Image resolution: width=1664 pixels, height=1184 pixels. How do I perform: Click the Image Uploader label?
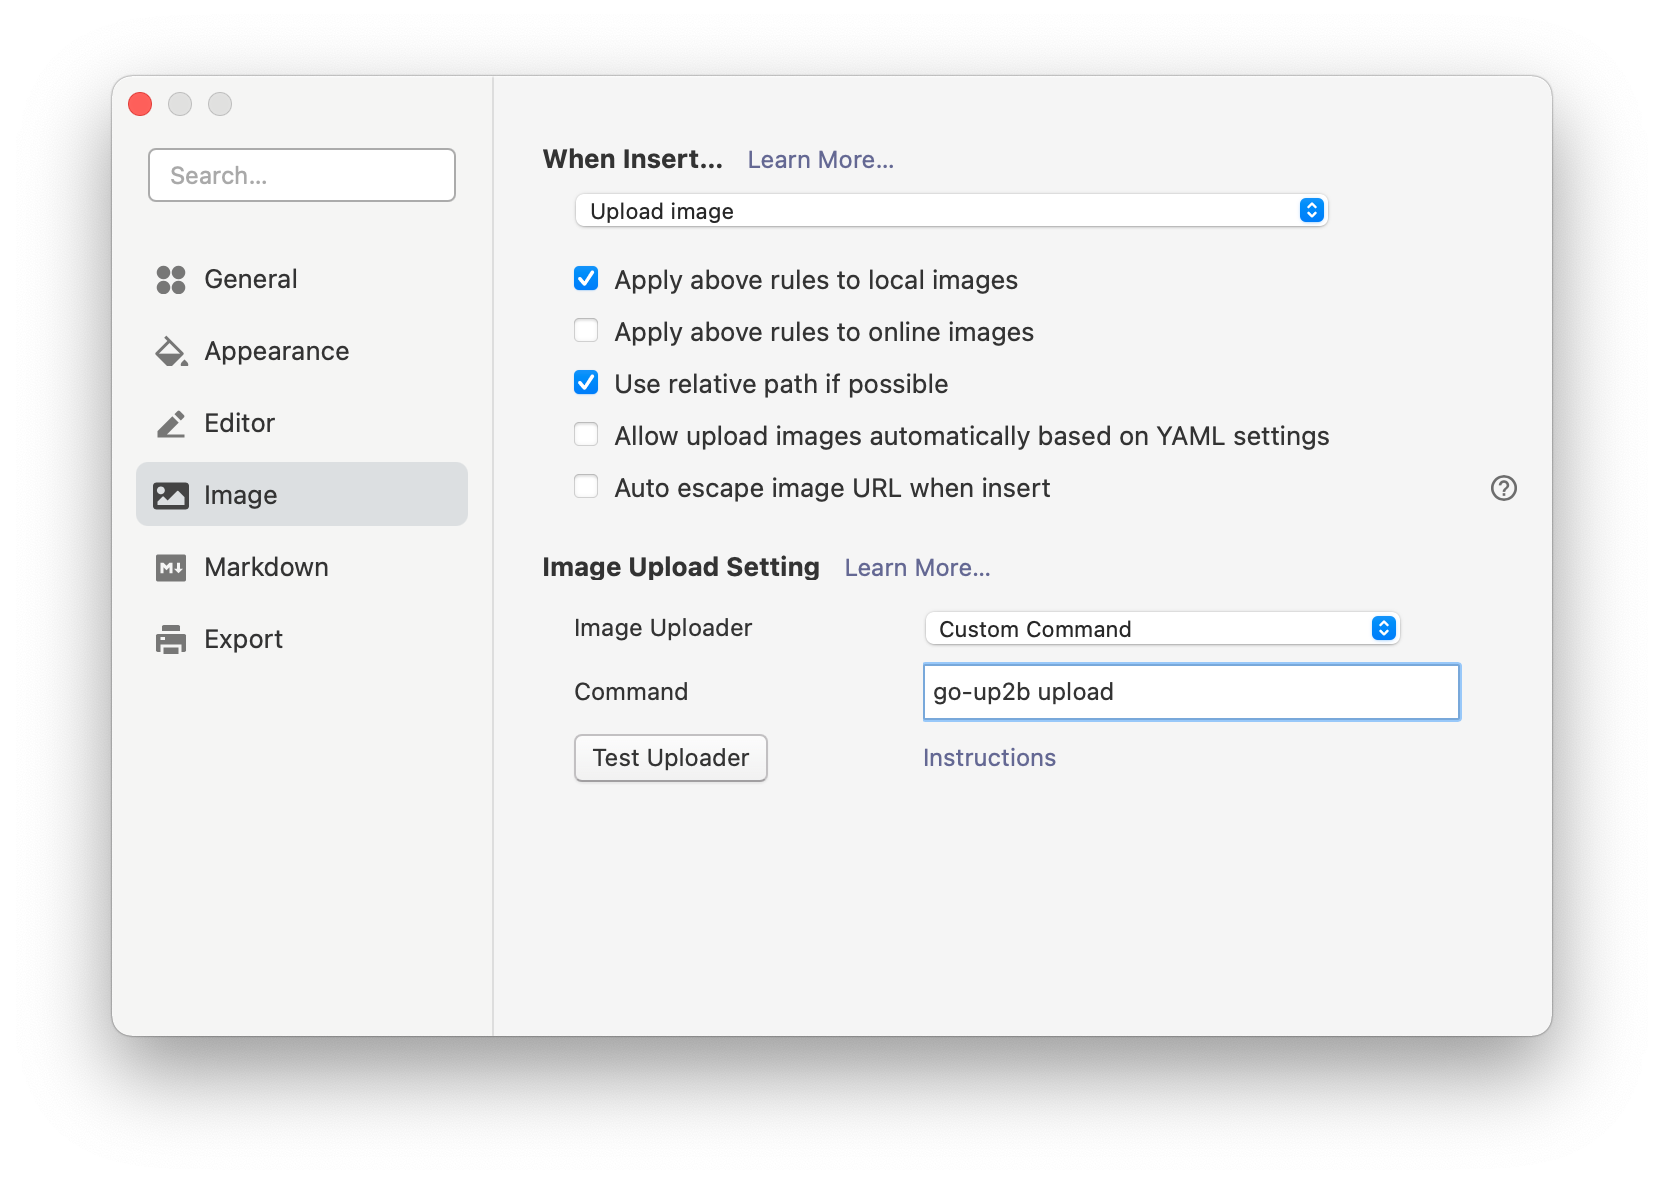[663, 628]
